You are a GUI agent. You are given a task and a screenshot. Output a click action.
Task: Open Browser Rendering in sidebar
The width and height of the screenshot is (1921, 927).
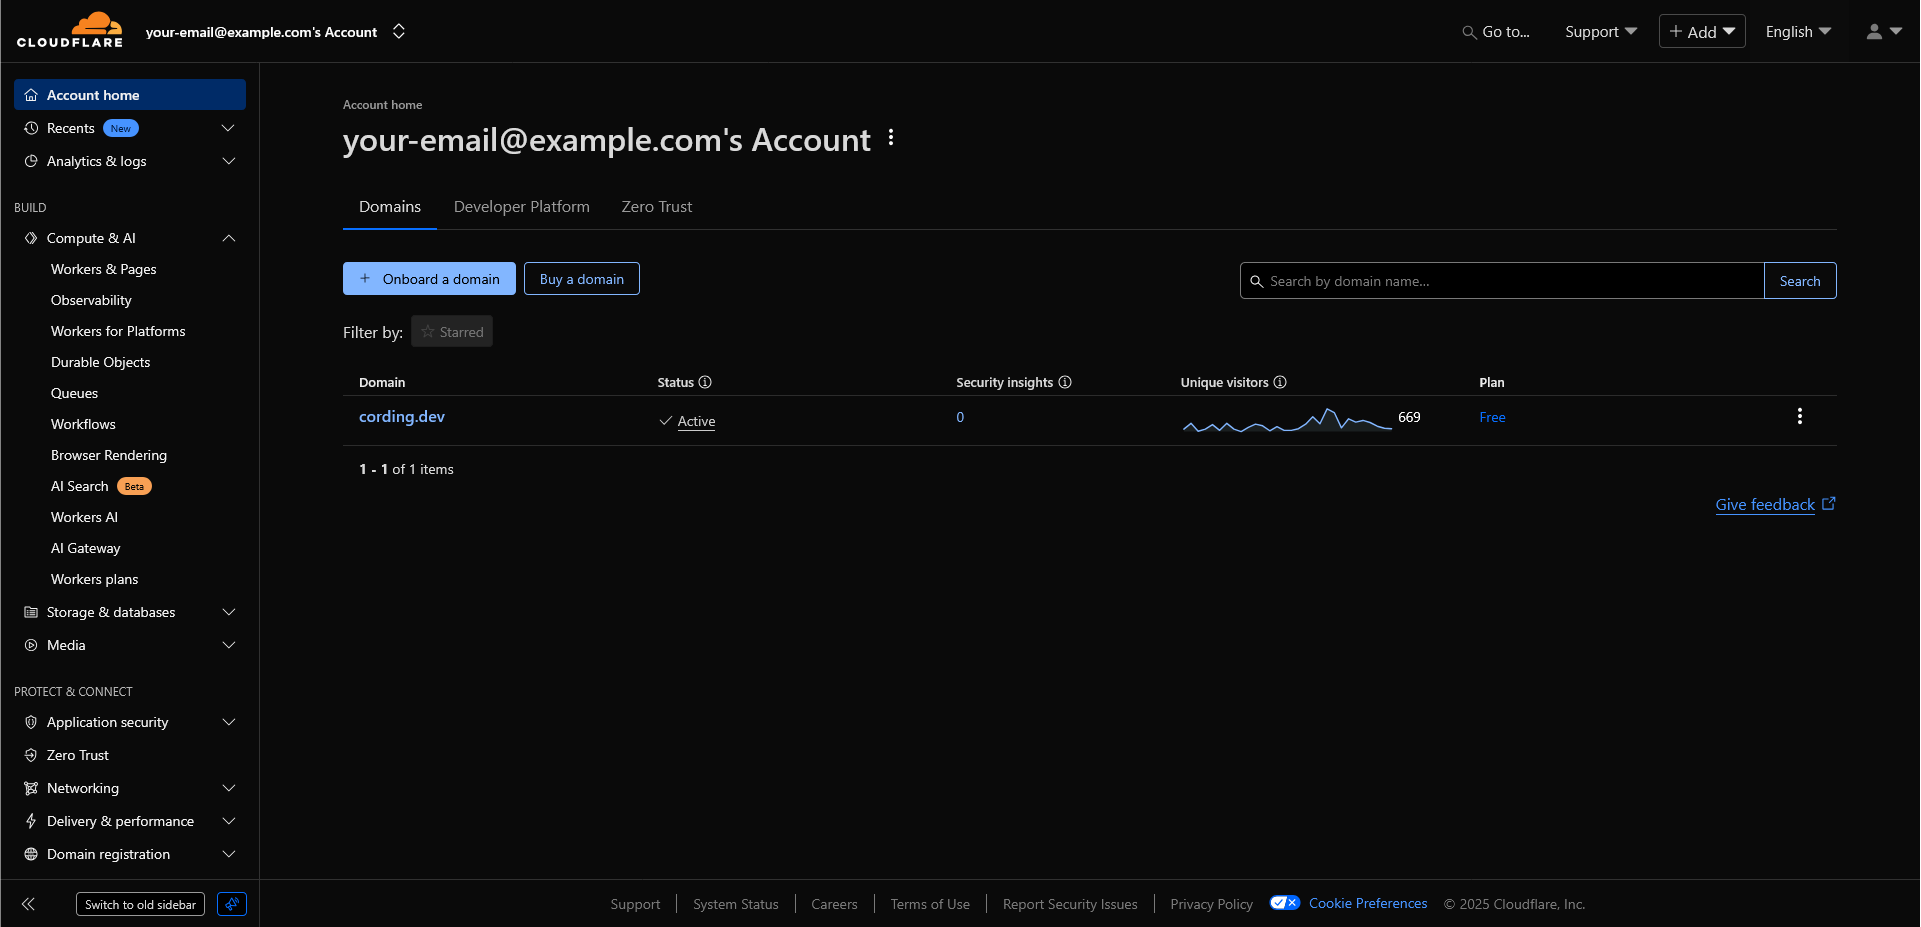[x=109, y=455]
